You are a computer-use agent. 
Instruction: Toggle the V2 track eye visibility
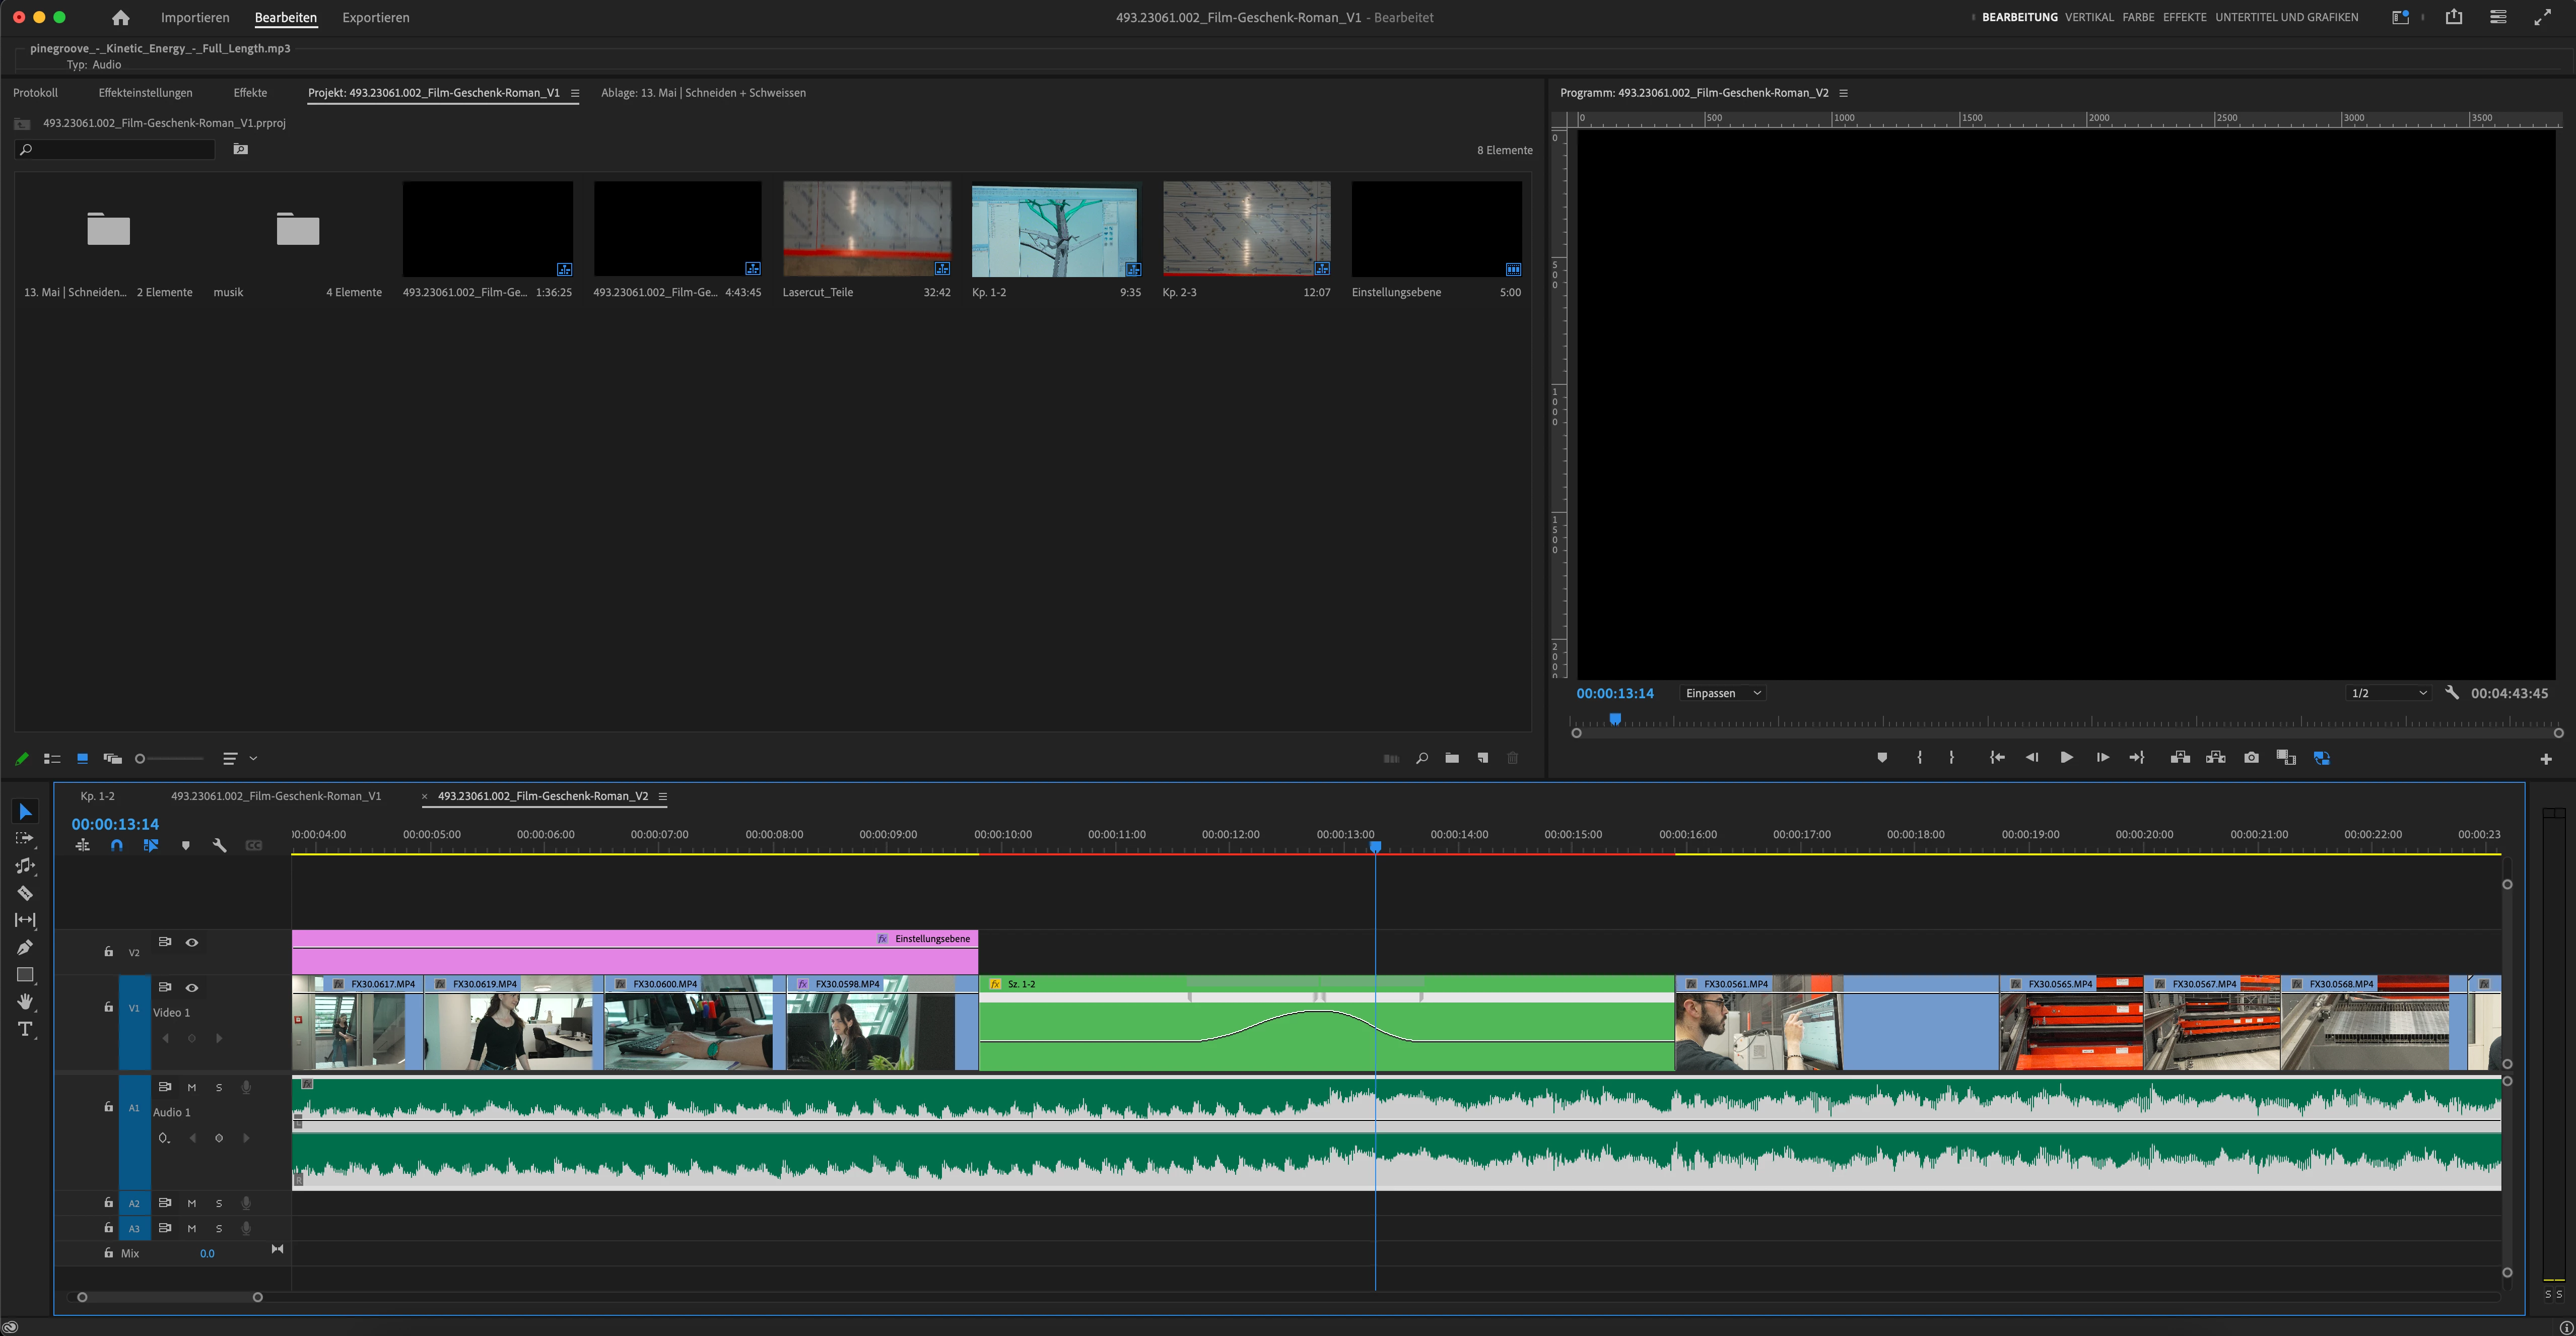pos(192,942)
